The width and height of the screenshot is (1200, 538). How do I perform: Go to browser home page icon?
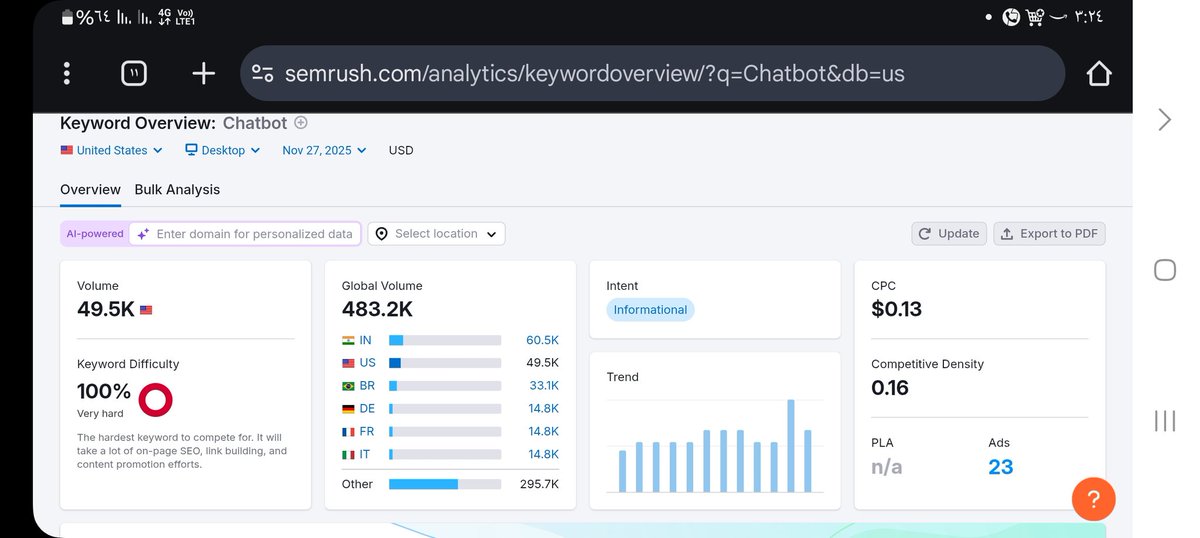pyautogui.click(x=1099, y=73)
